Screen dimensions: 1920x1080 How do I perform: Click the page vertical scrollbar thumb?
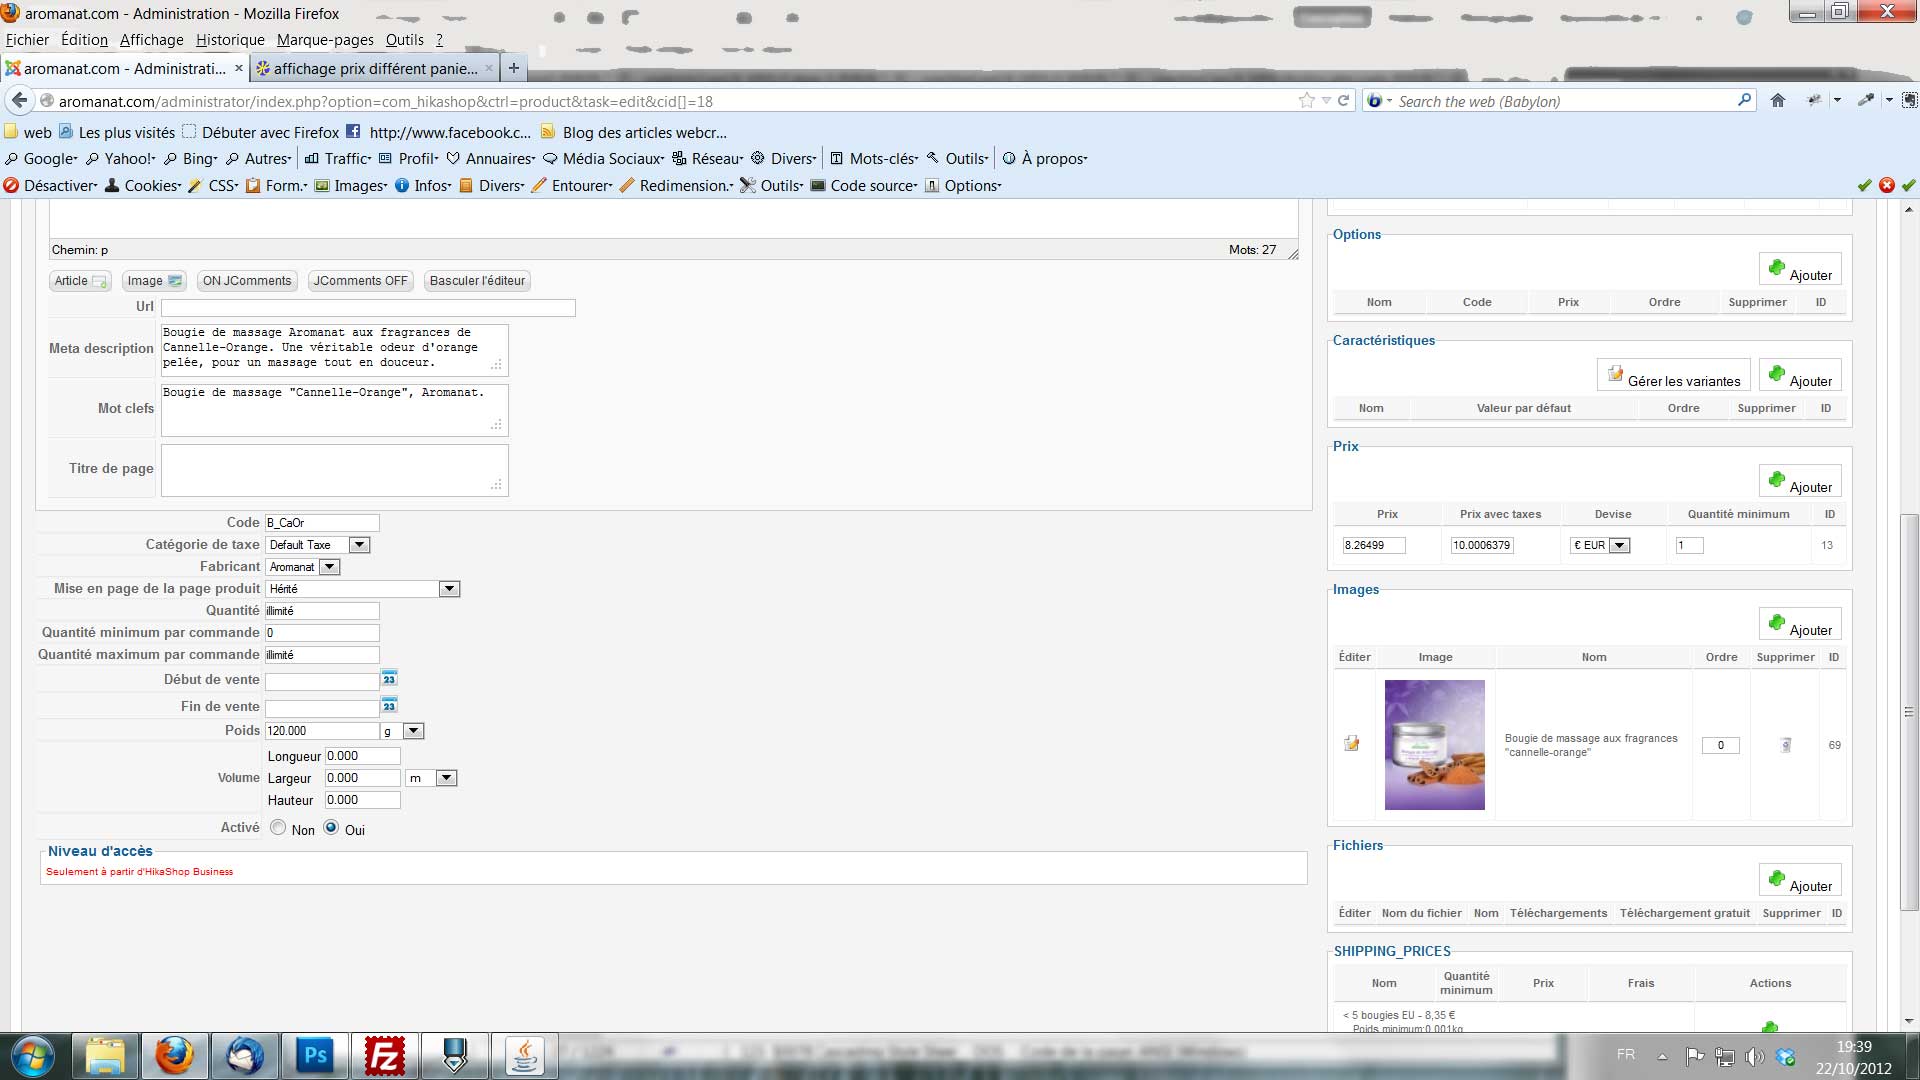pyautogui.click(x=1908, y=711)
